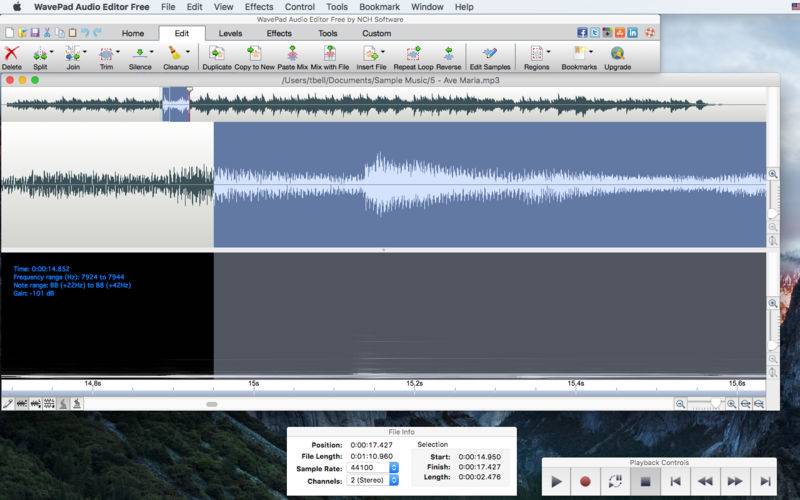This screenshot has height=500, width=800.
Task: Open the Split dropdown arrow
Action: click(x=52, y=52)
